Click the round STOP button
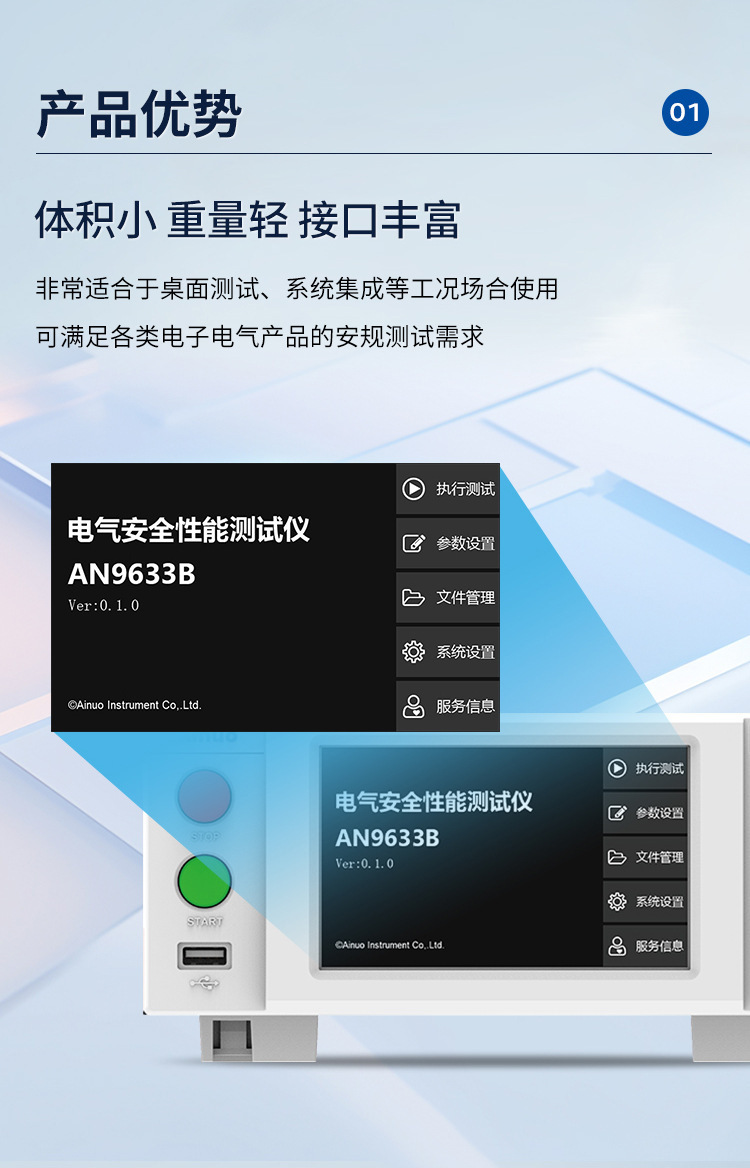 pyautogui.click(x=204, y=796)
